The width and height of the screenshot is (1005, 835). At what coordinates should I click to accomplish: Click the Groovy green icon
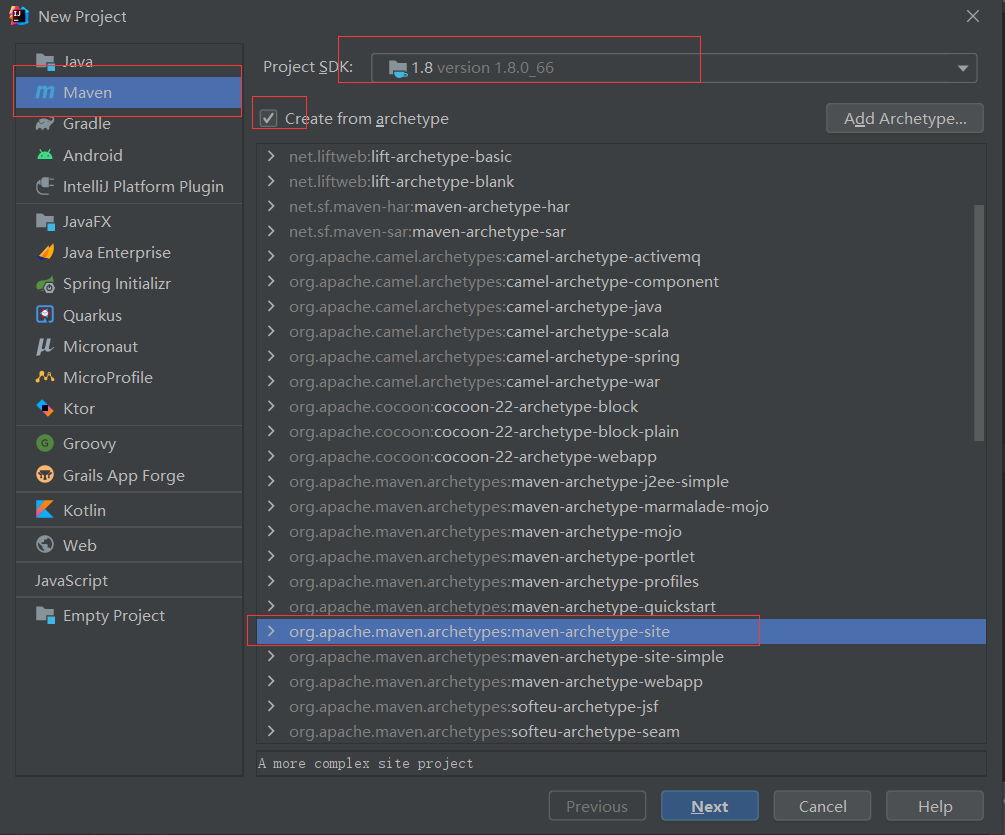click(45, 443)
